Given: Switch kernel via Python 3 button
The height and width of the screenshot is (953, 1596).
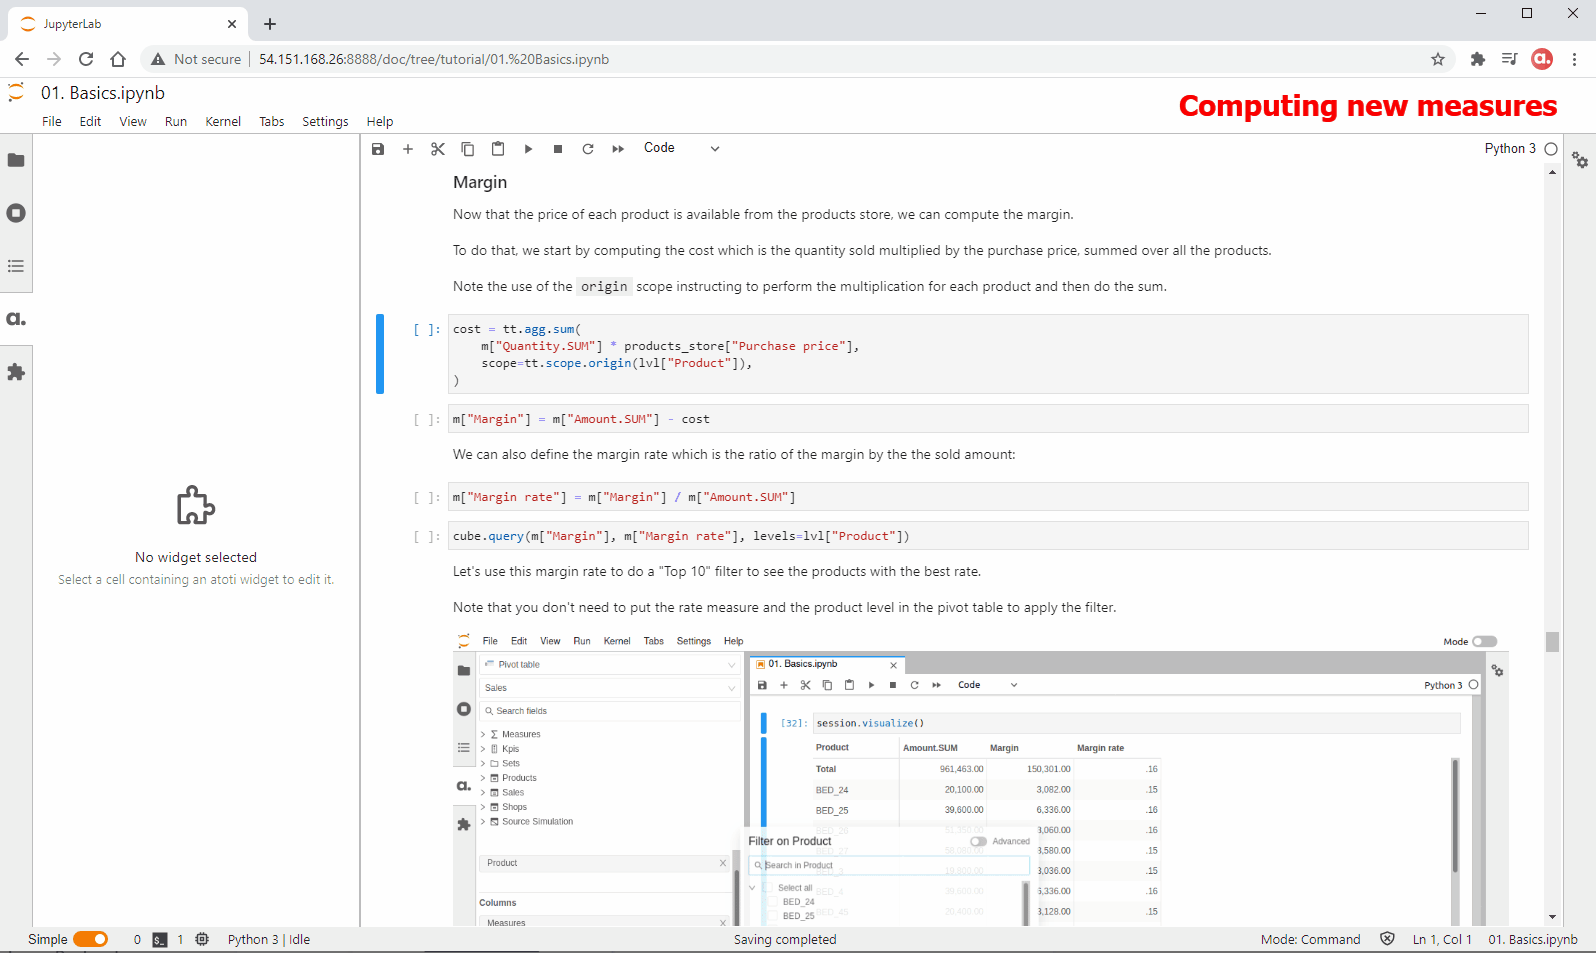Looking at the screenshot, I should pyautogui.click(x=1510, y=148).
